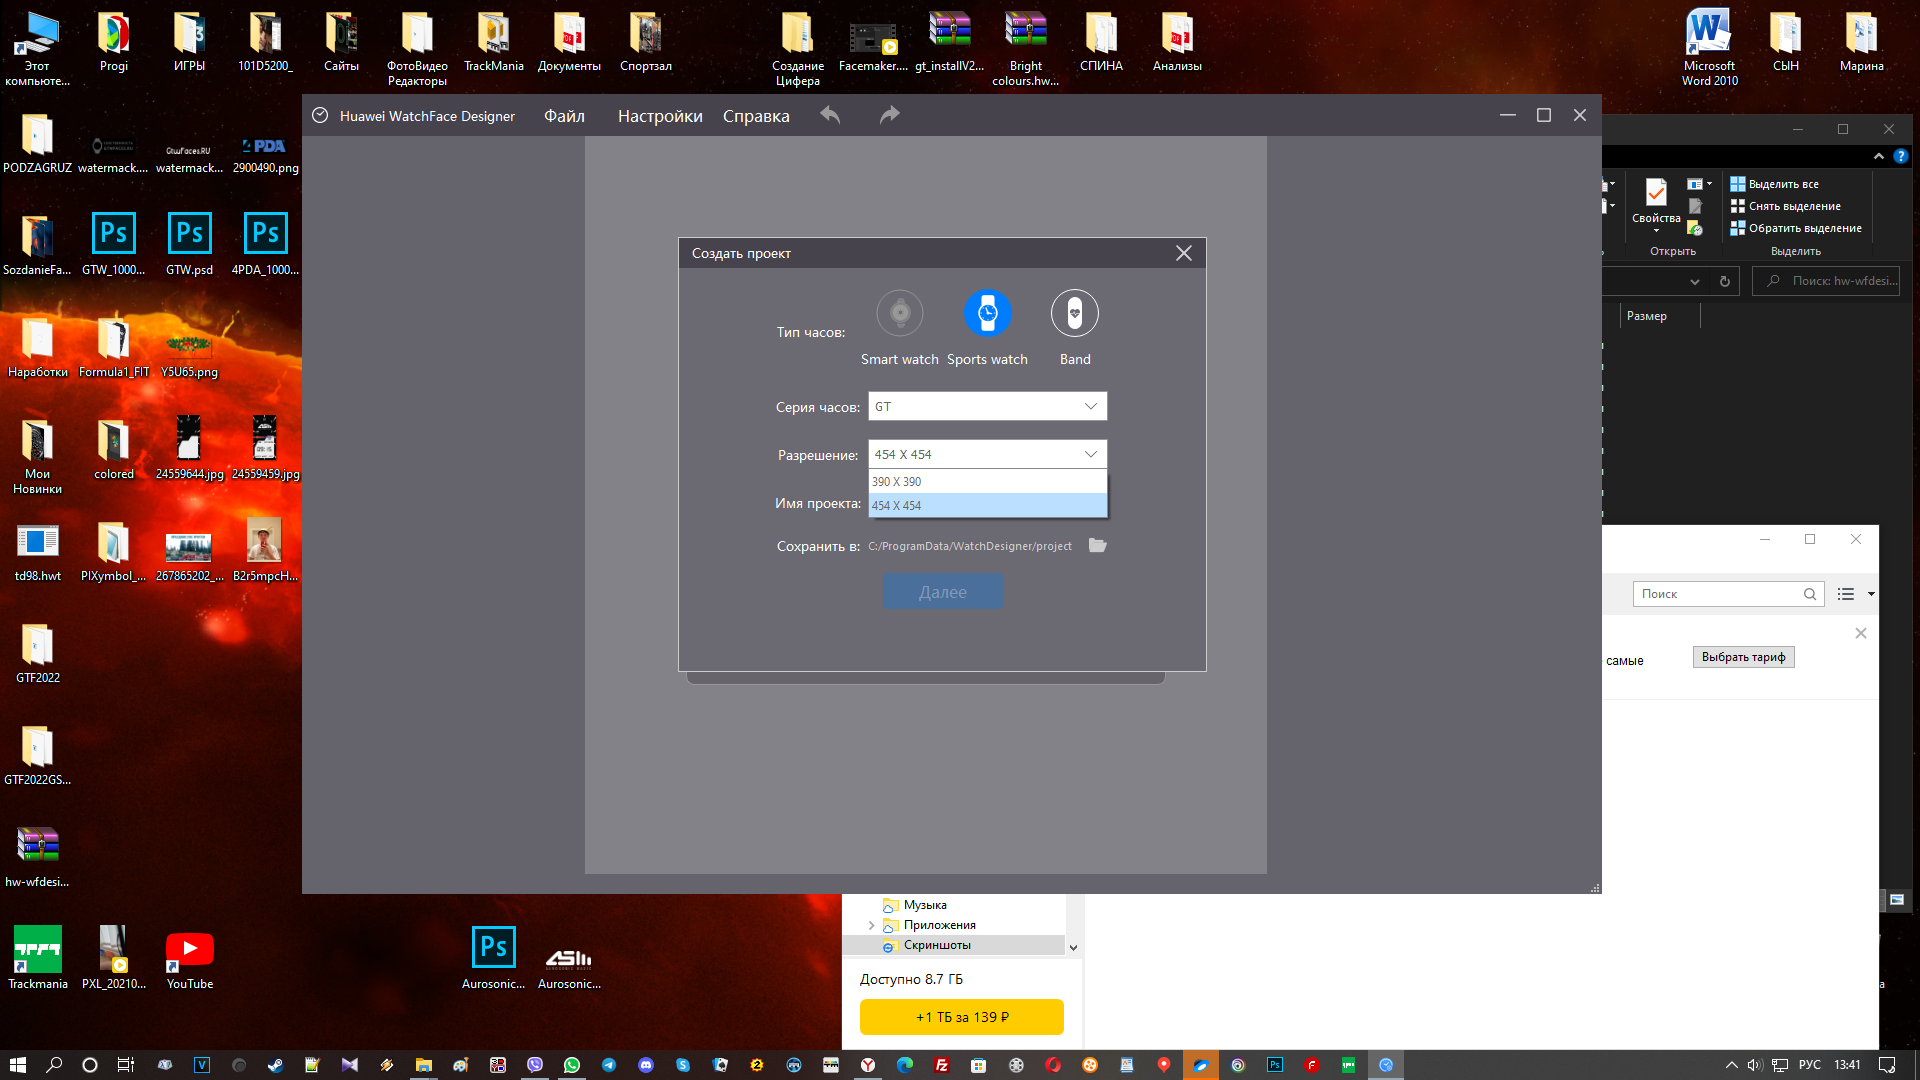Open the Windows Start menu
Image resolution: width=1920 pixels, height=1080 pixels.
coord(17,1065)
